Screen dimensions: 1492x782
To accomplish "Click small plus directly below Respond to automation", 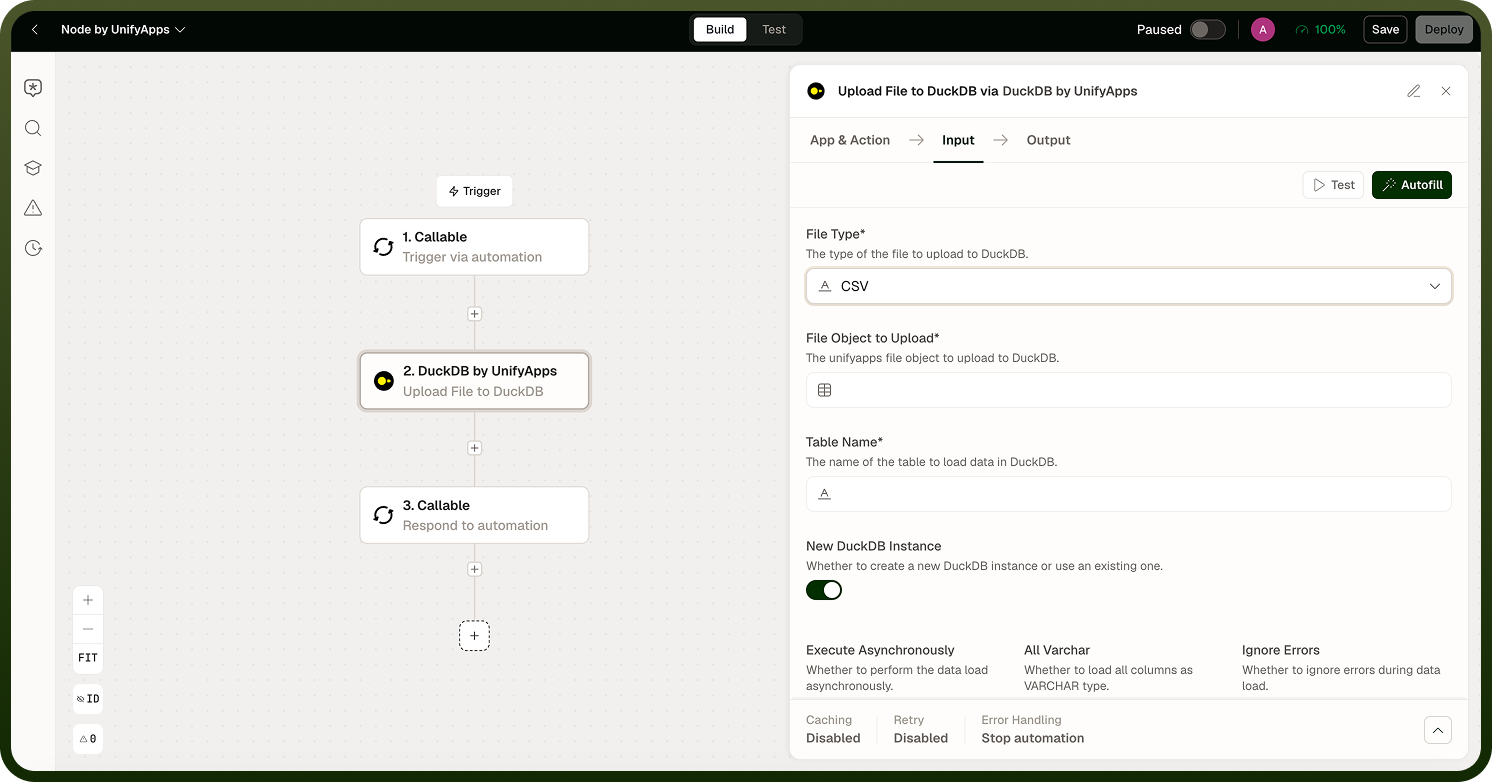I will pos(475,569).
